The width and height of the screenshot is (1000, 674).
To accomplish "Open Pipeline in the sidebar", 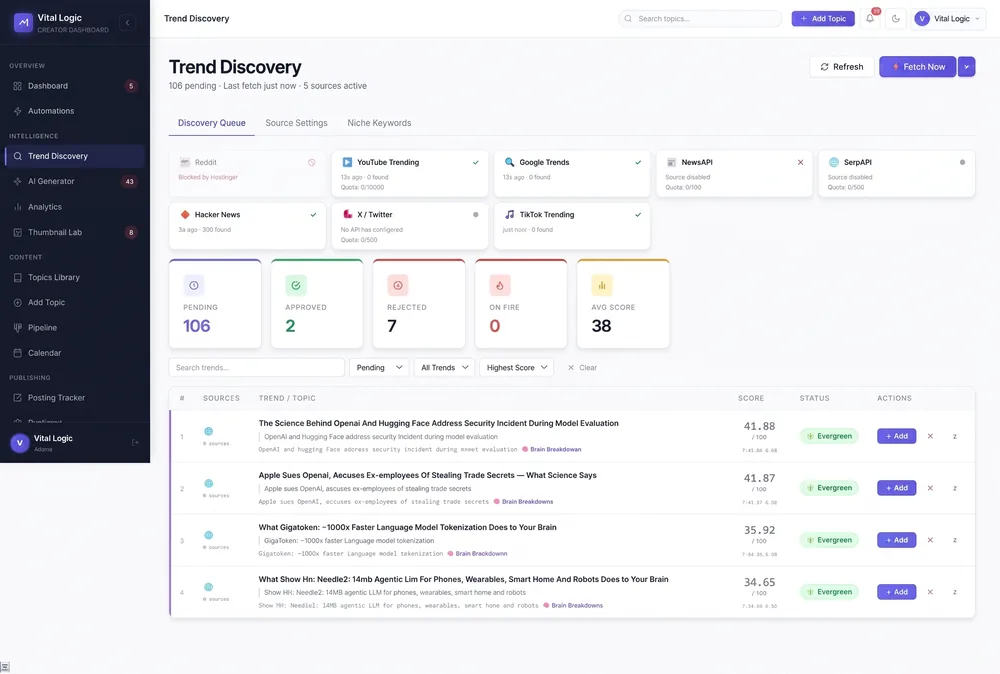I will point(75,328).
